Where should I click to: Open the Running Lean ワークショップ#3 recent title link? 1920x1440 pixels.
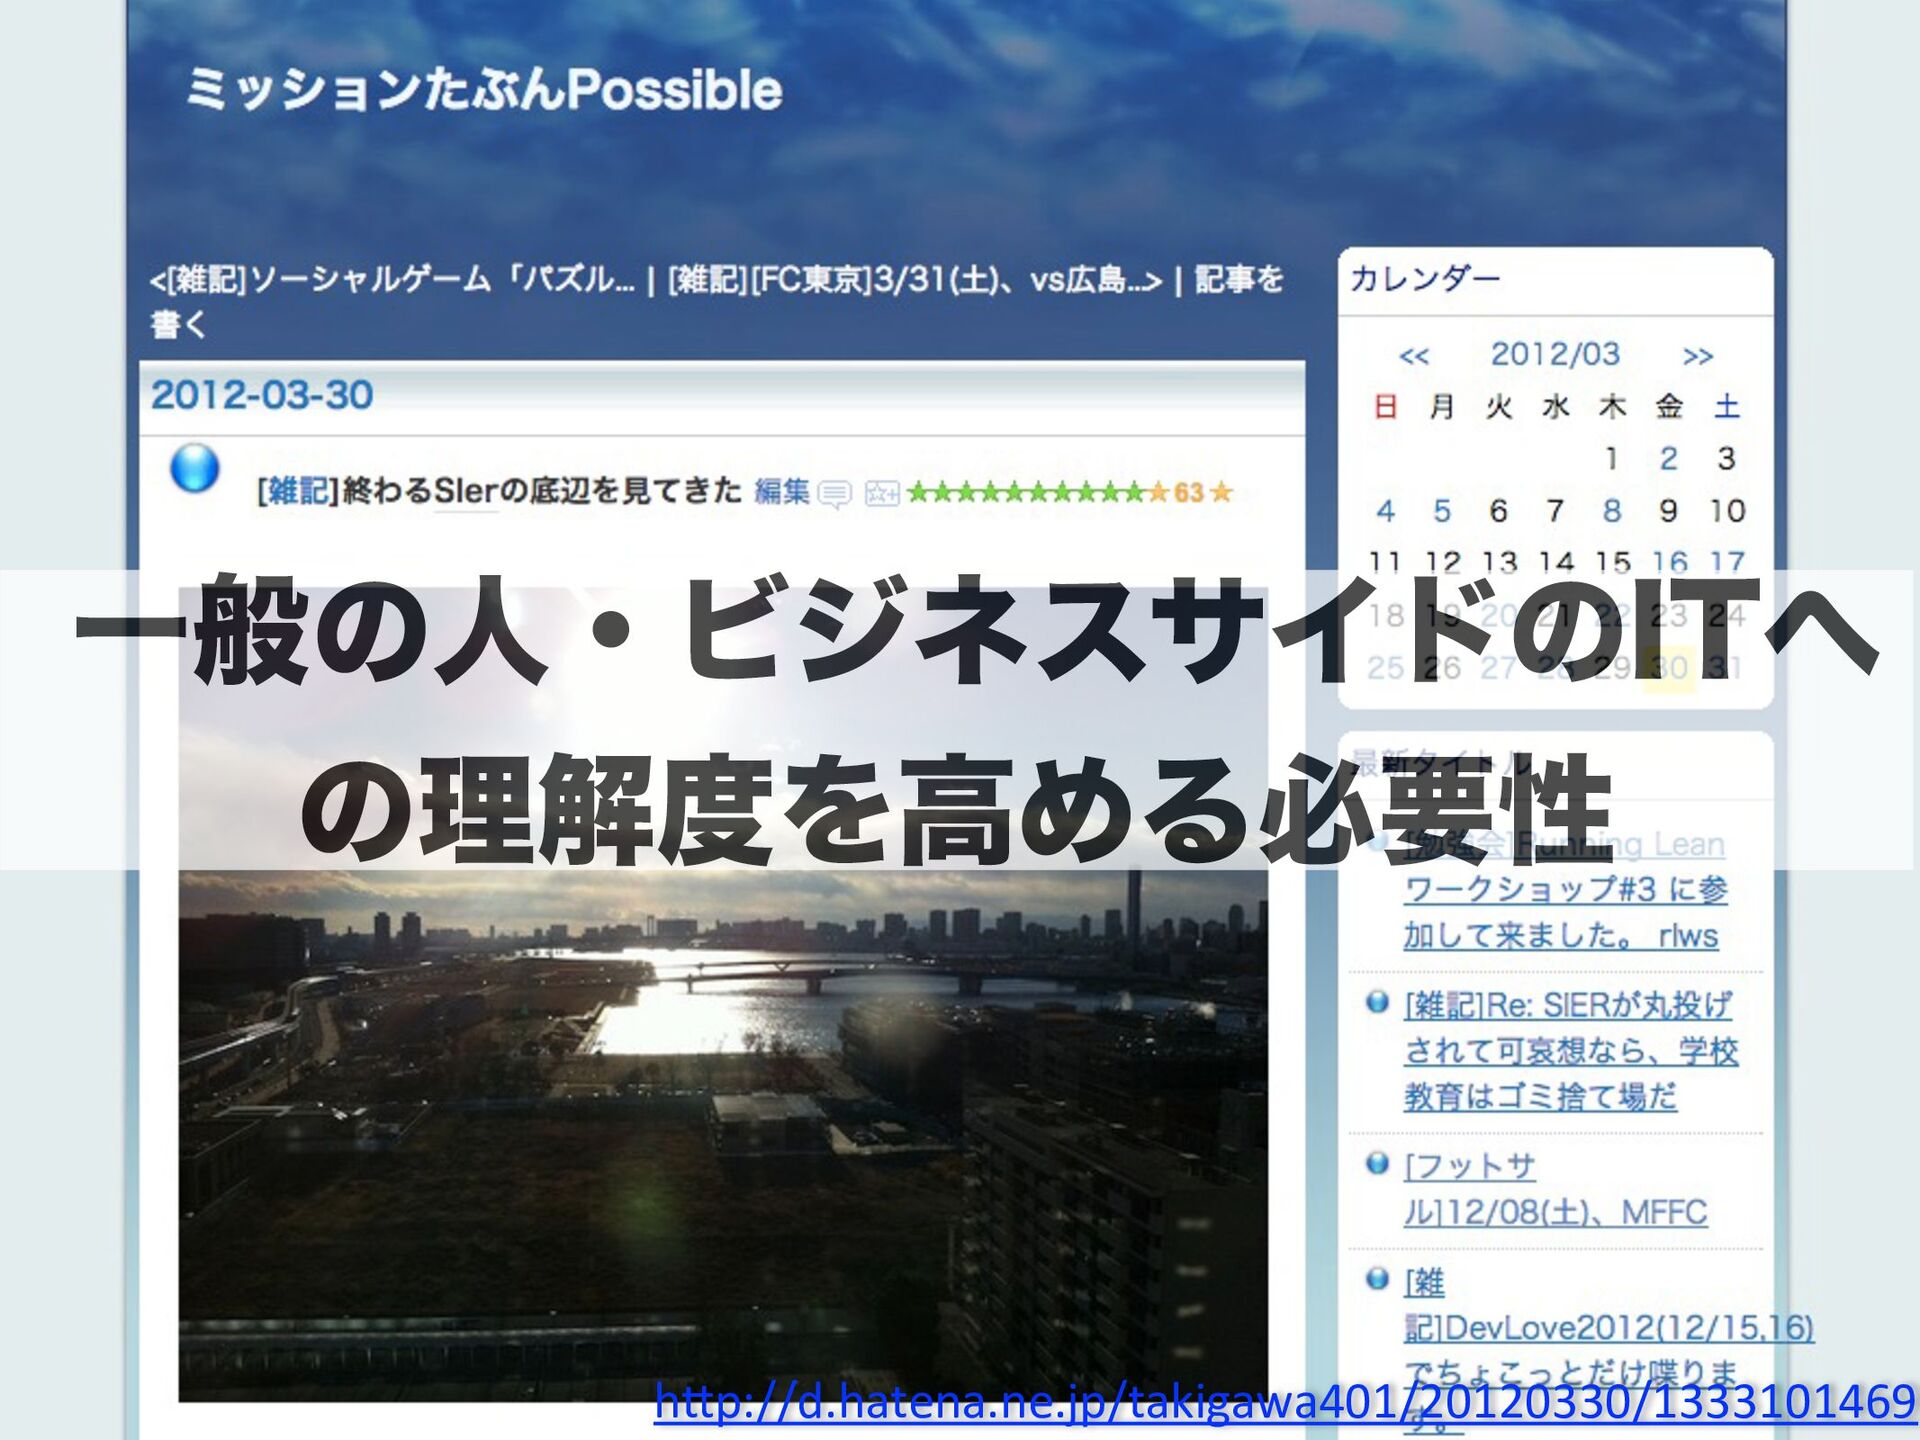(x=1566, y=890)
